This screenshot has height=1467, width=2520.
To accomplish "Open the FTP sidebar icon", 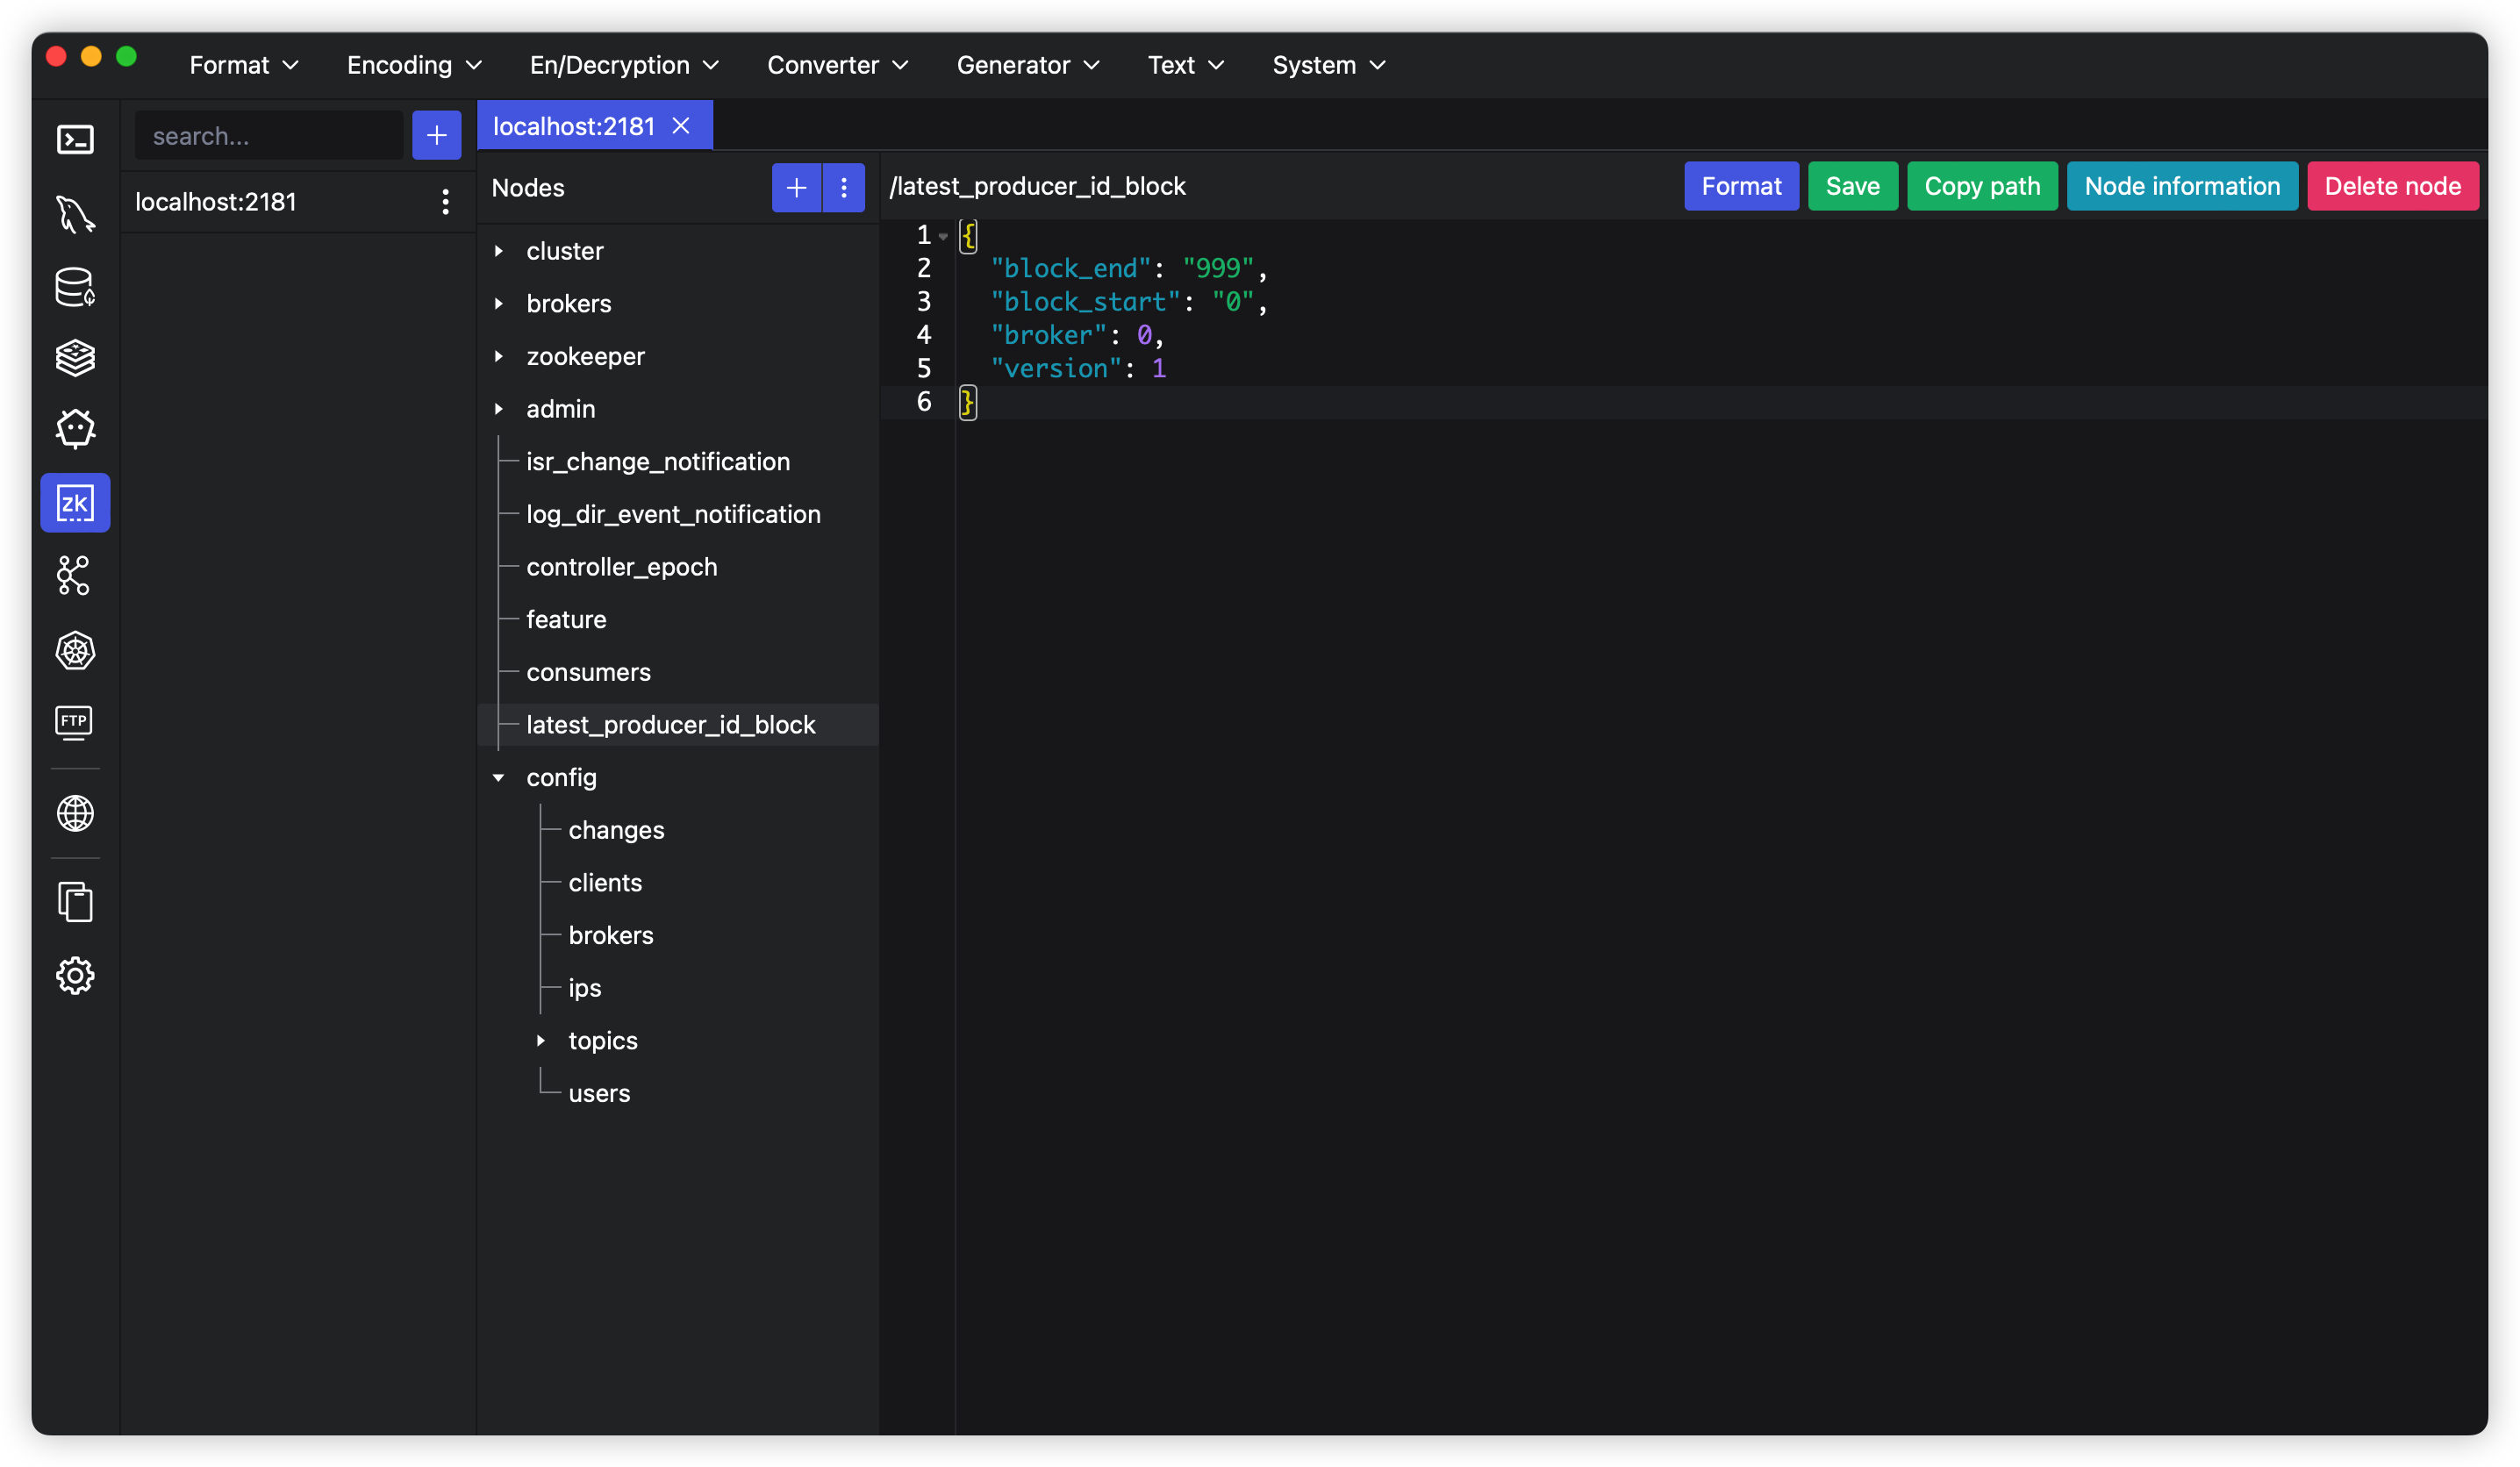I will (75, 722).
